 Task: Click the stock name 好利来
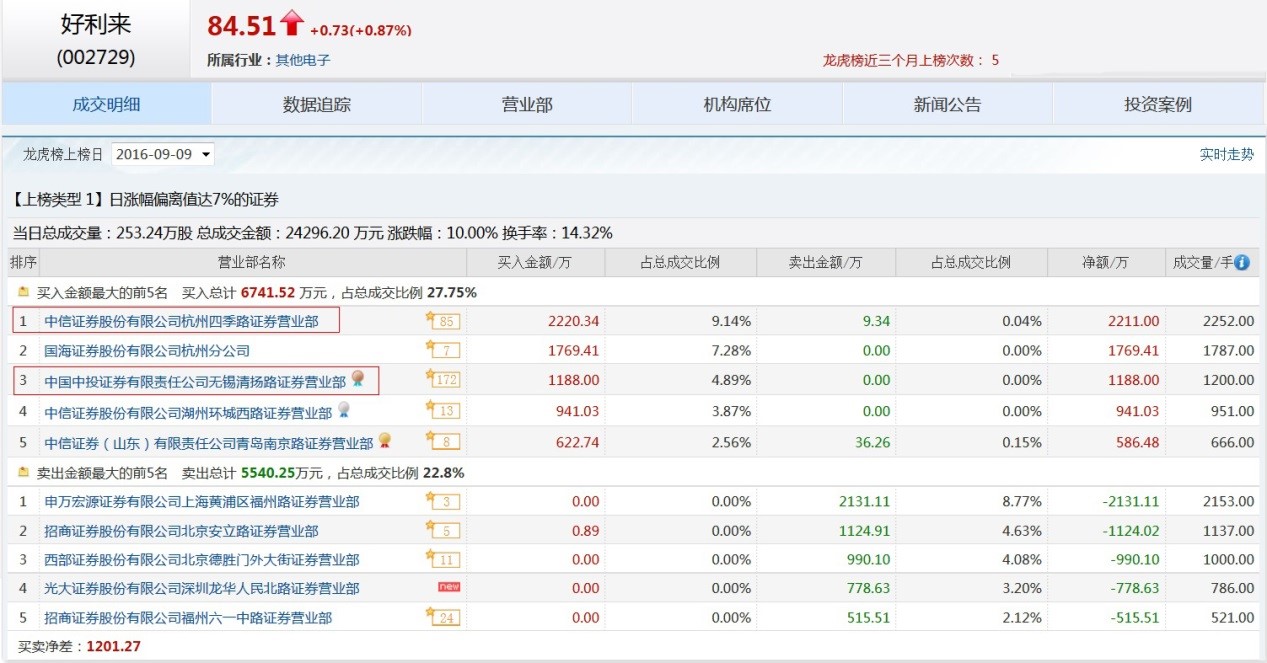[95, 24]
